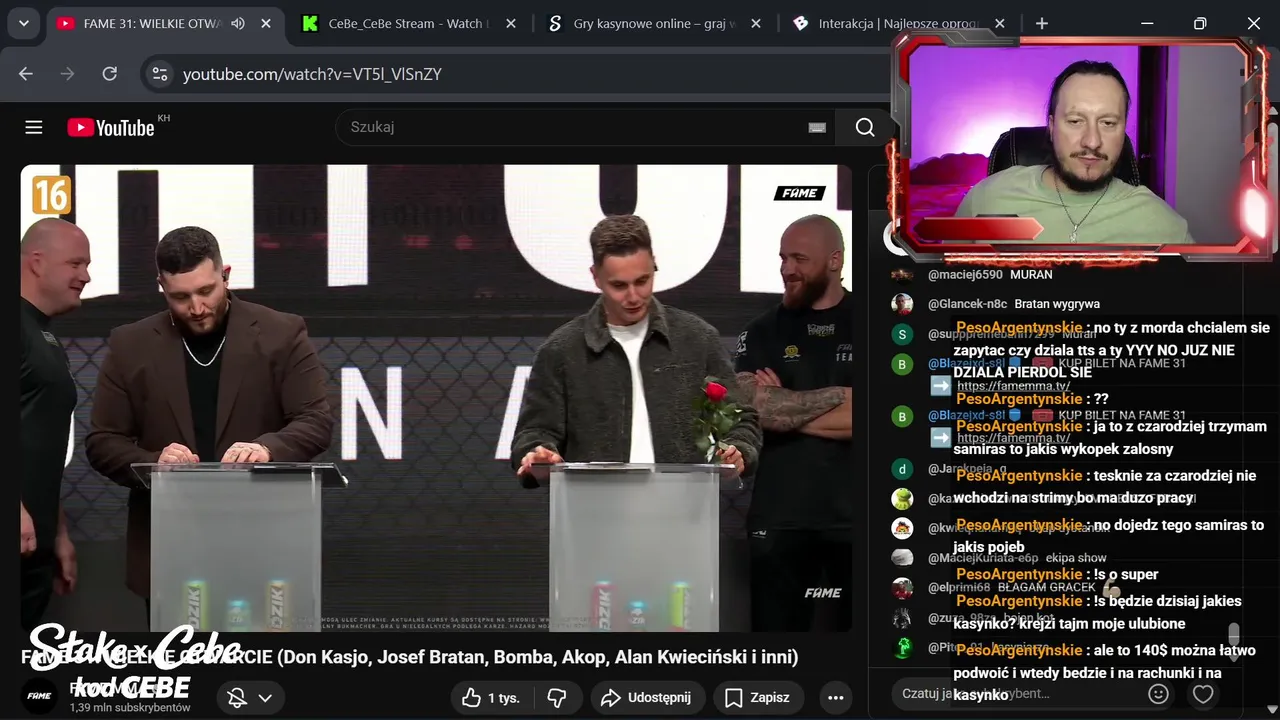Viewport: 1280px width, 720px height.
Task: Switch to CeBe_CeBe Stream tab
Action: coord(408,23)
